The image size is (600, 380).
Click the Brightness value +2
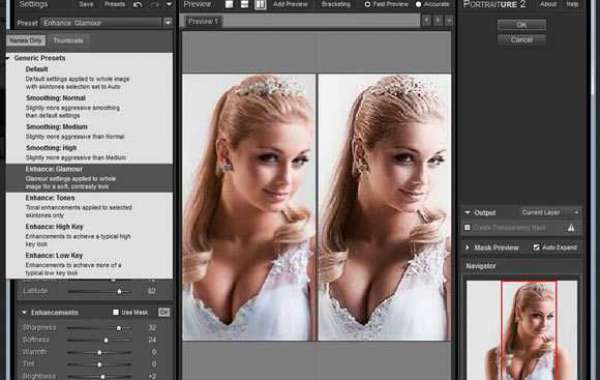152,376
